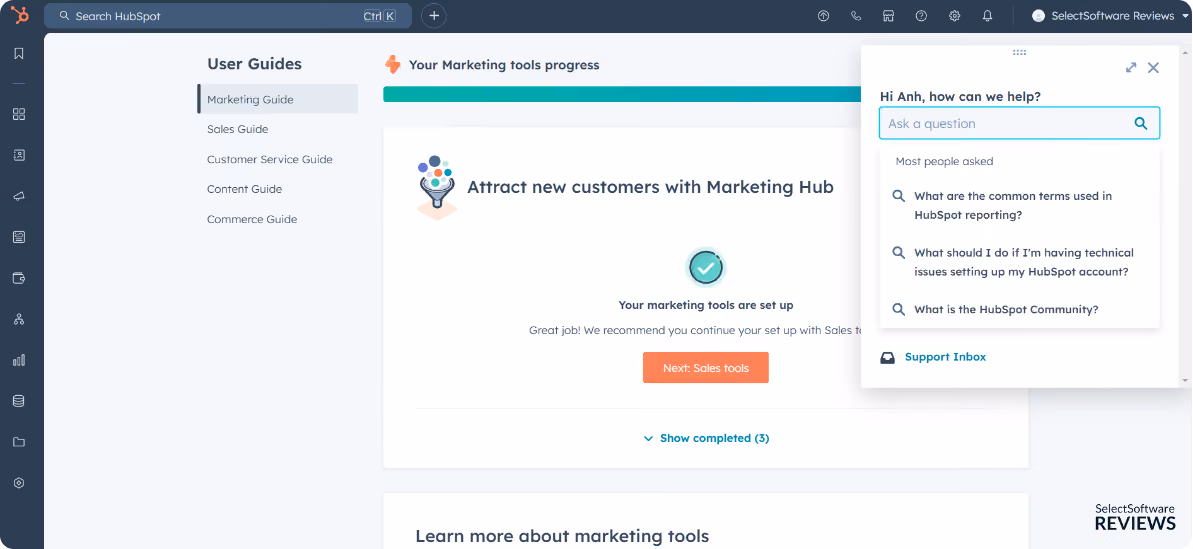Viewport: 1193px width, 549px height.
Task: Open question about technical issues setting up account
Action: 1019,262
